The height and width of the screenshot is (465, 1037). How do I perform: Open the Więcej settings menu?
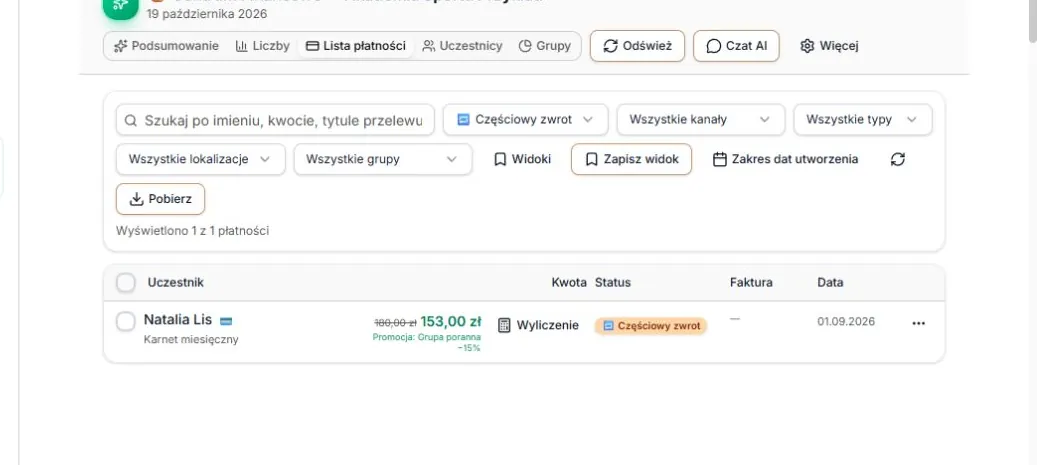829,46
